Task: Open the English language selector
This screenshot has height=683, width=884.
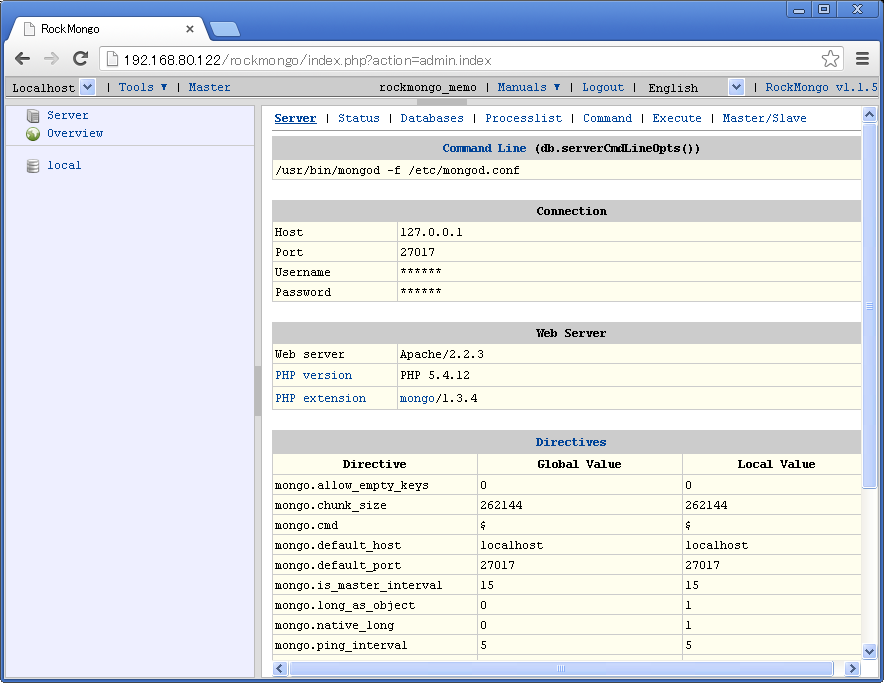Action: [x=736, y=88]
